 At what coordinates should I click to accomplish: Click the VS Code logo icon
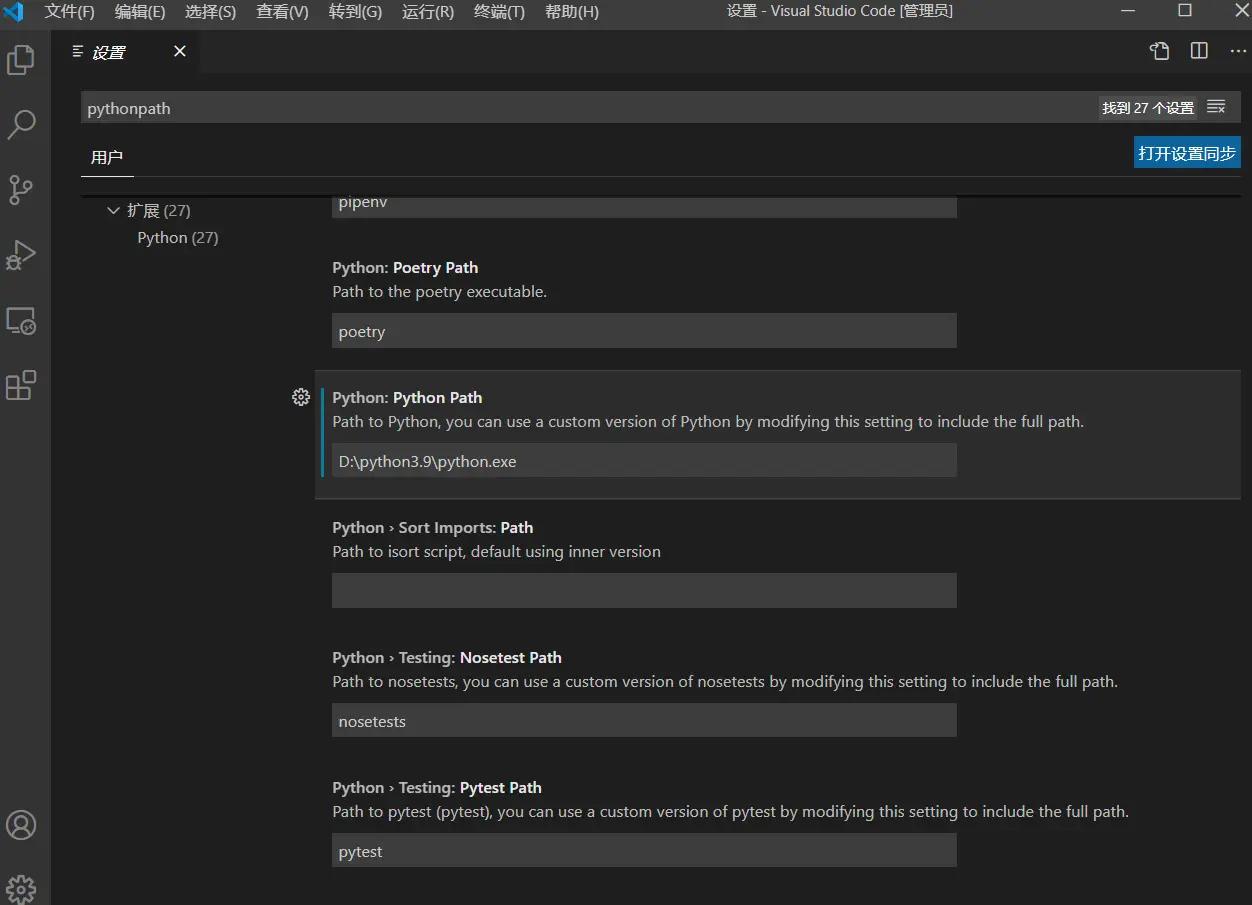(14, 11)
